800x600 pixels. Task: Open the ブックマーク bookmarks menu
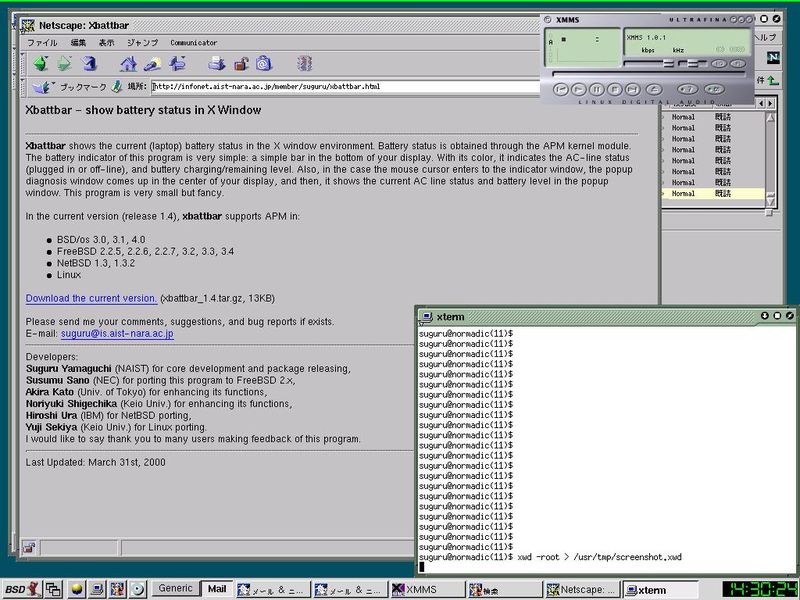pyautogui.click(x=69, y=87)
